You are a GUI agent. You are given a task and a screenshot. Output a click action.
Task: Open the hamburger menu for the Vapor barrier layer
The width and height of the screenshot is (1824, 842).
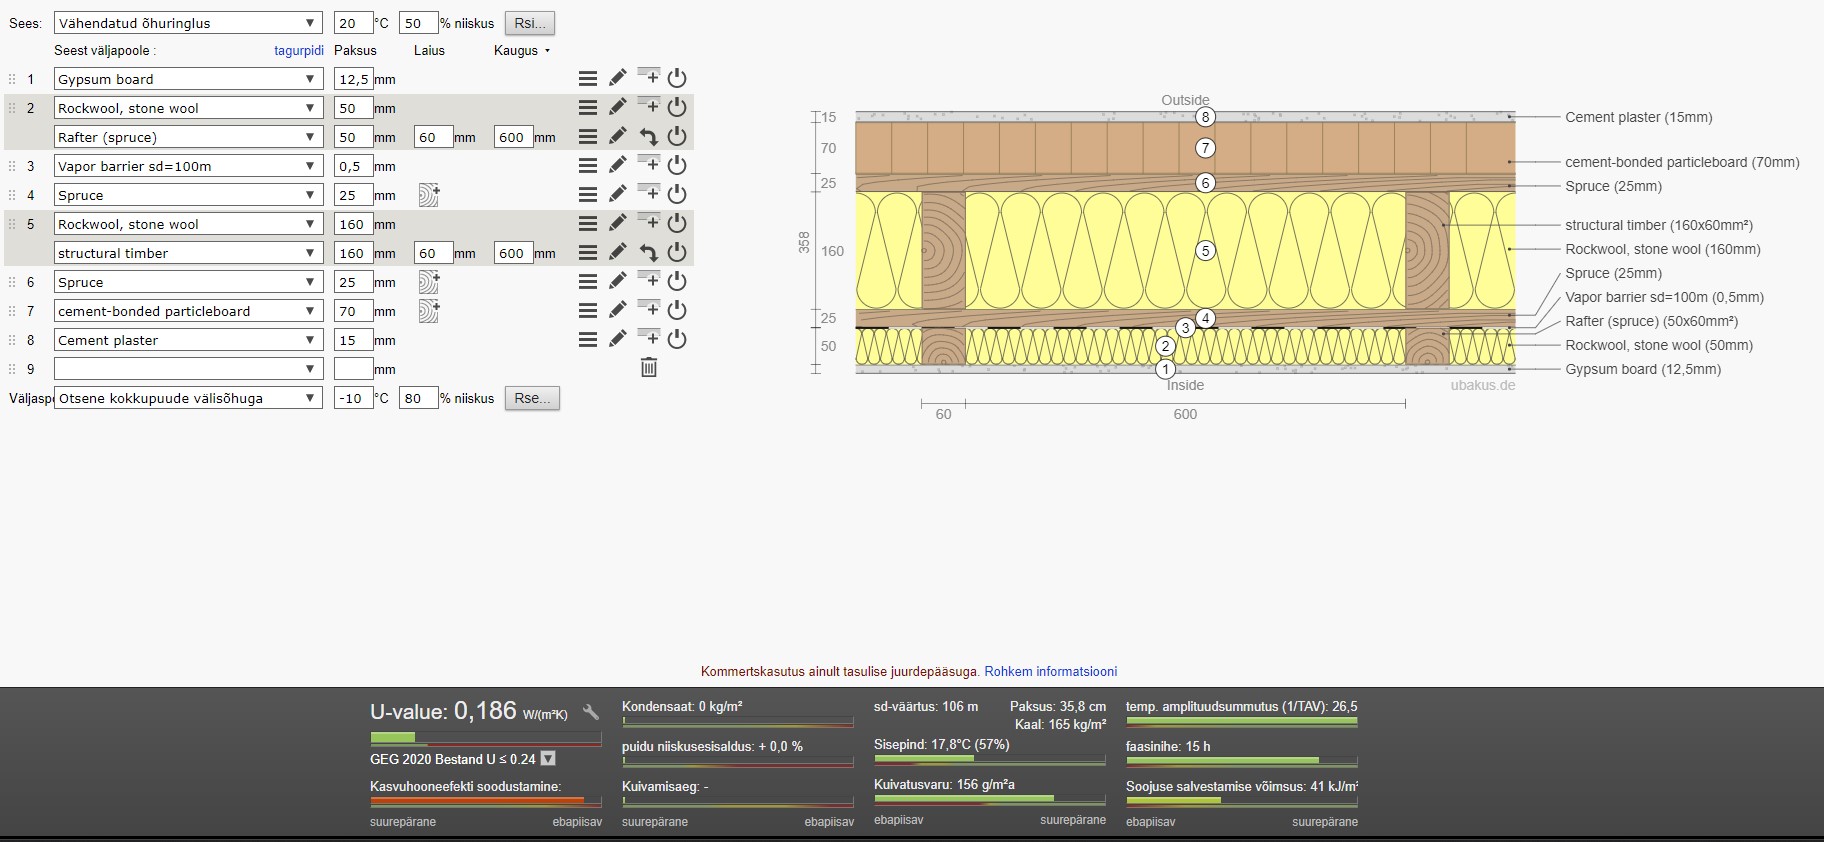[588, 166]
